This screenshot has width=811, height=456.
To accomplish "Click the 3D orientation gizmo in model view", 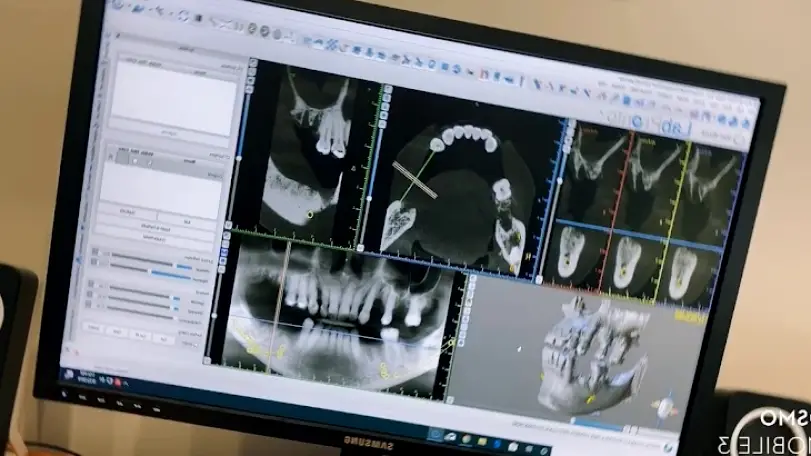I will [x=665, y=406].
